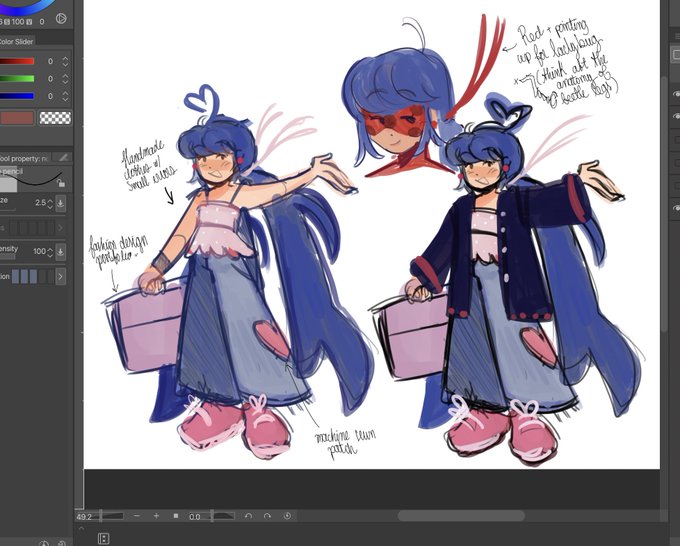Click the Tool property panel title
This screenshot has height=546, width=680.
coord(24,158)
